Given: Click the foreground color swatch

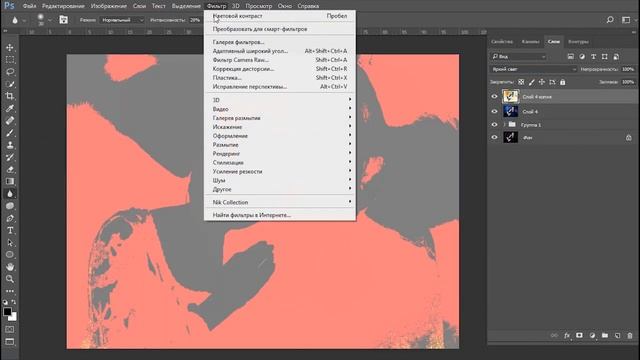Looking at the screenshot, I should pyautogui.click(x=7, y=311).
